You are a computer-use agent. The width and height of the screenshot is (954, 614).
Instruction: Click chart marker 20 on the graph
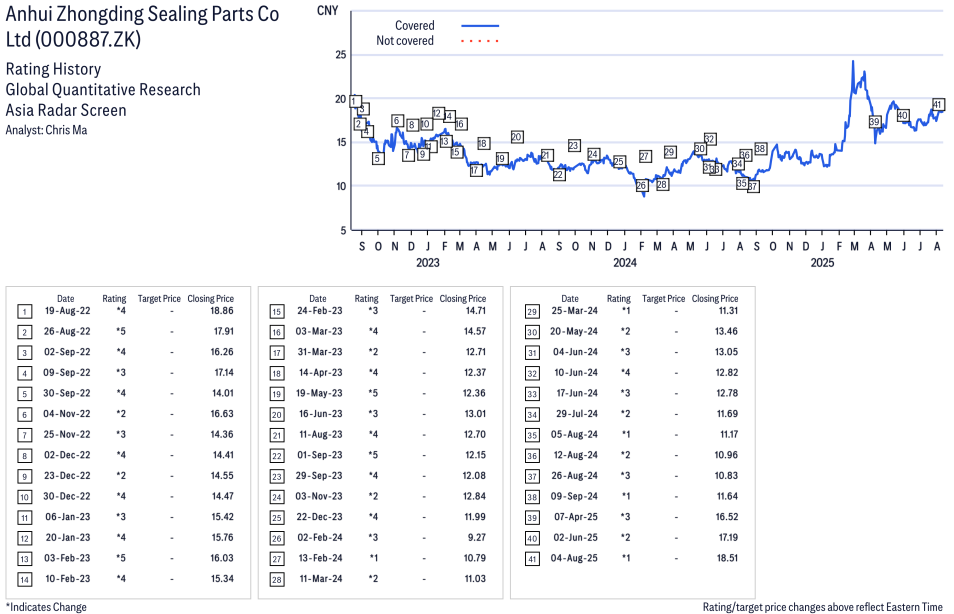tap(517, 137)
